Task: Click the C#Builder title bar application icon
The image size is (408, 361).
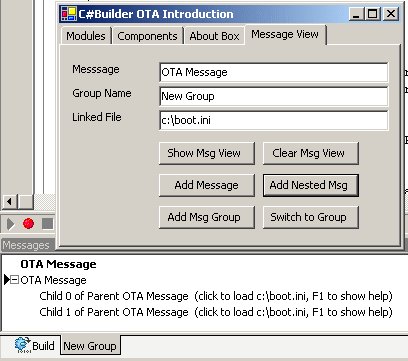Action: click(x=69, y=14)
